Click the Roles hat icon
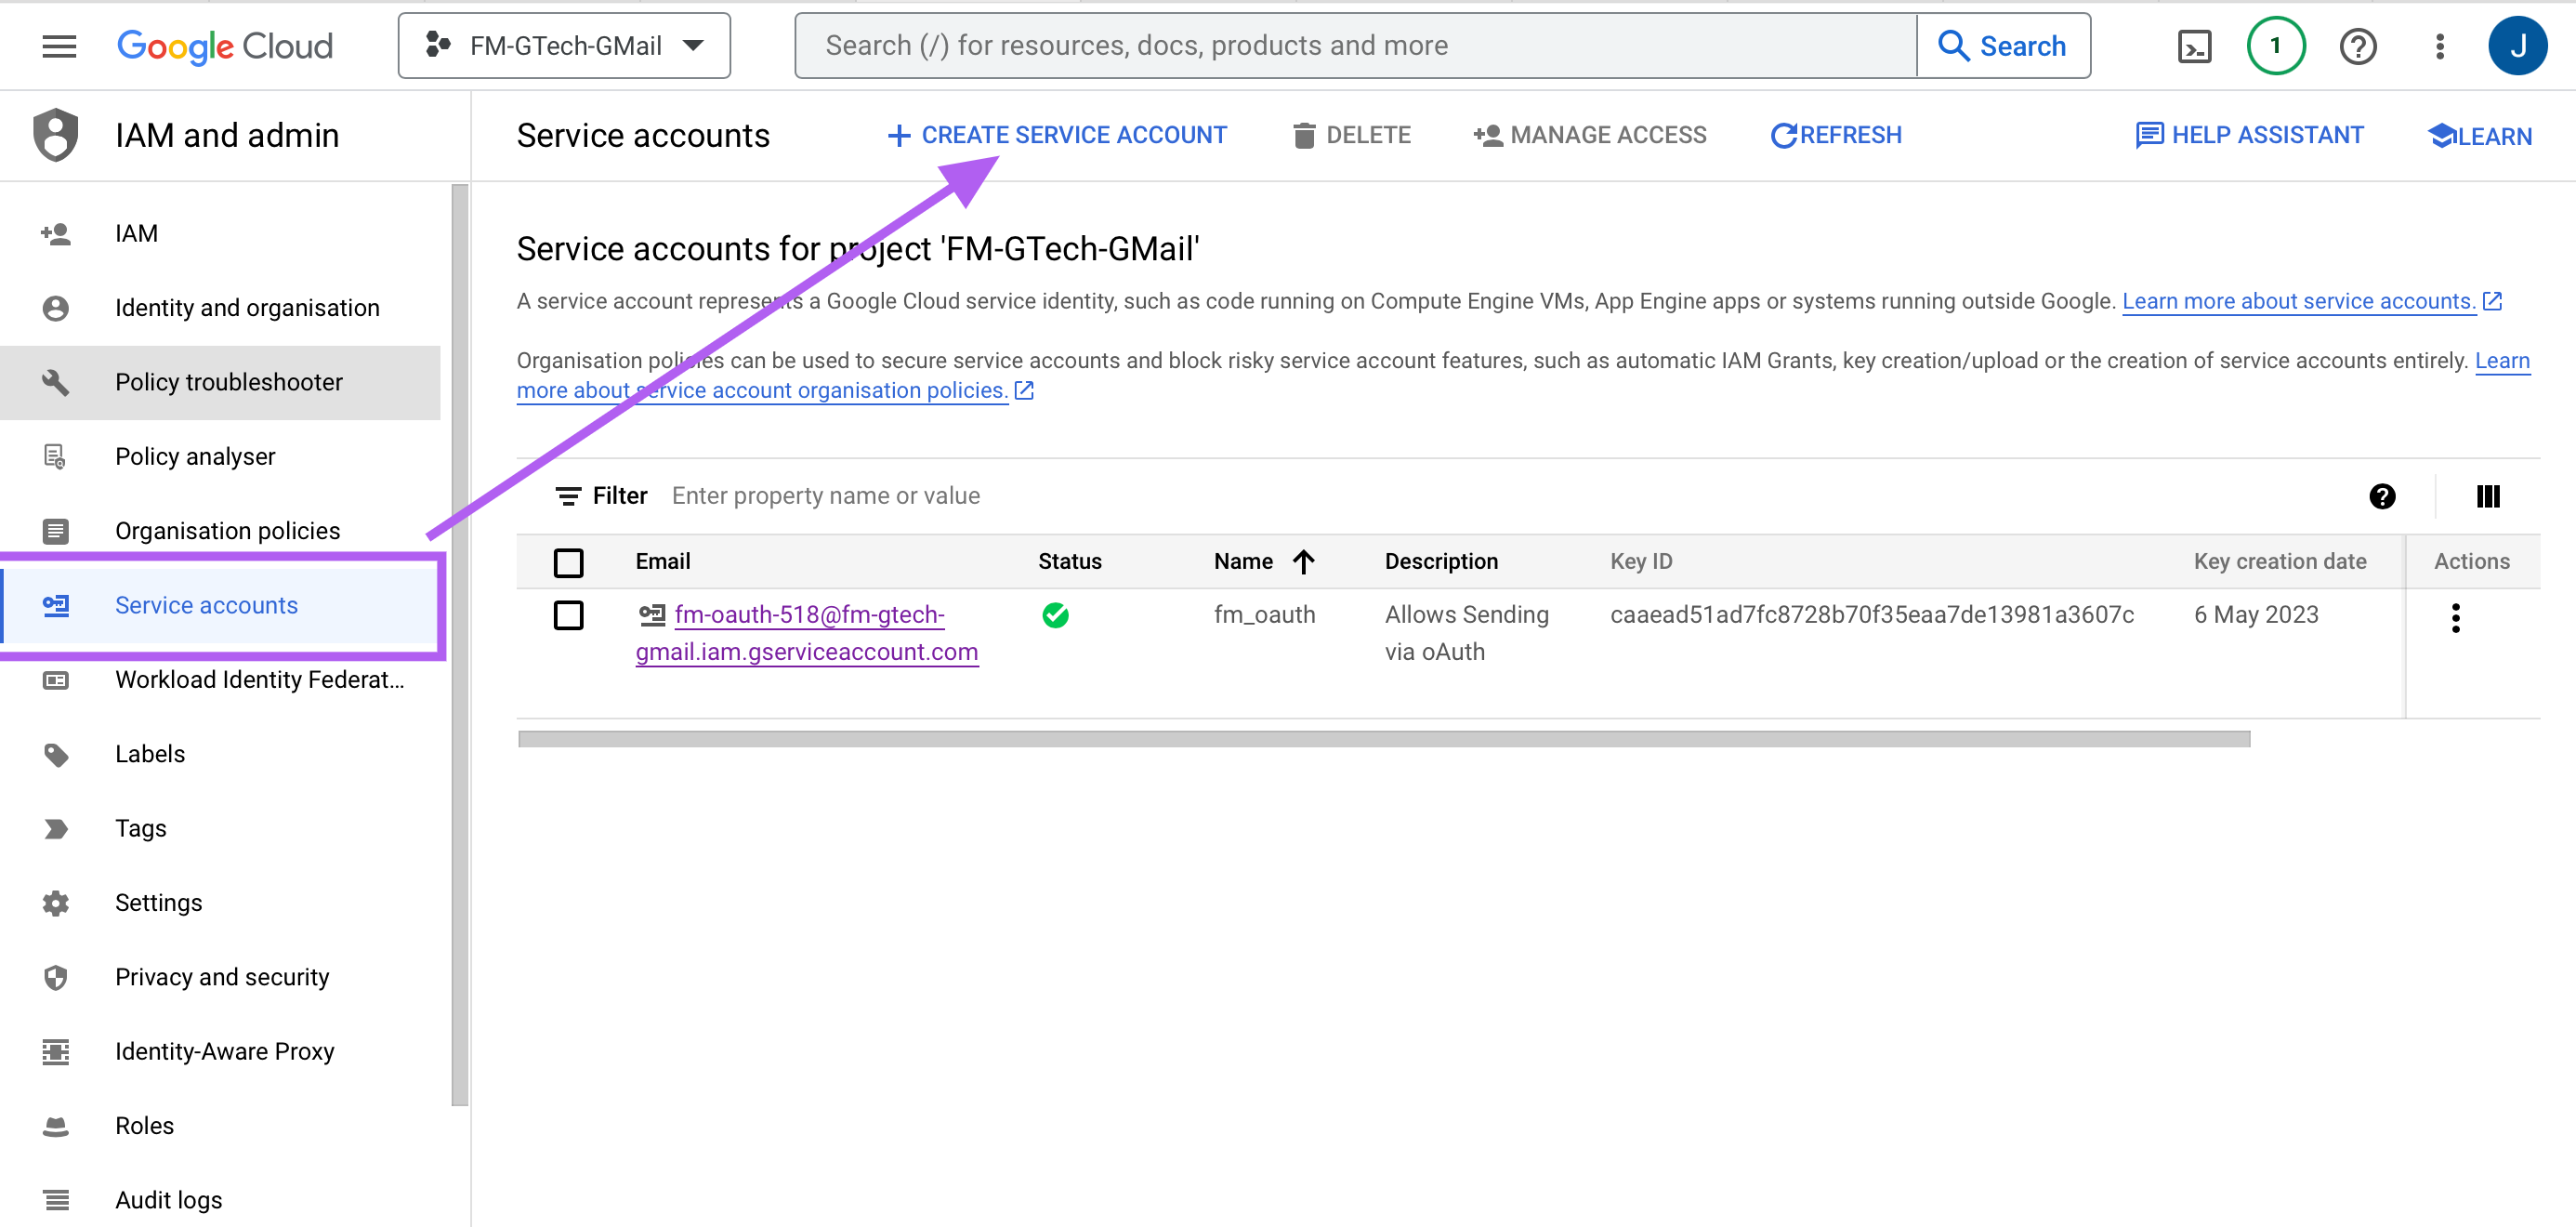Image resolution: width=2576 pixels, height=1227 pixels. (x=56, y=1126)
